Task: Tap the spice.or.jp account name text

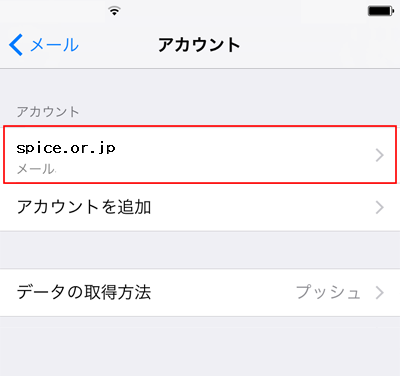Action: pyautogui.click(x=66, y=148)
